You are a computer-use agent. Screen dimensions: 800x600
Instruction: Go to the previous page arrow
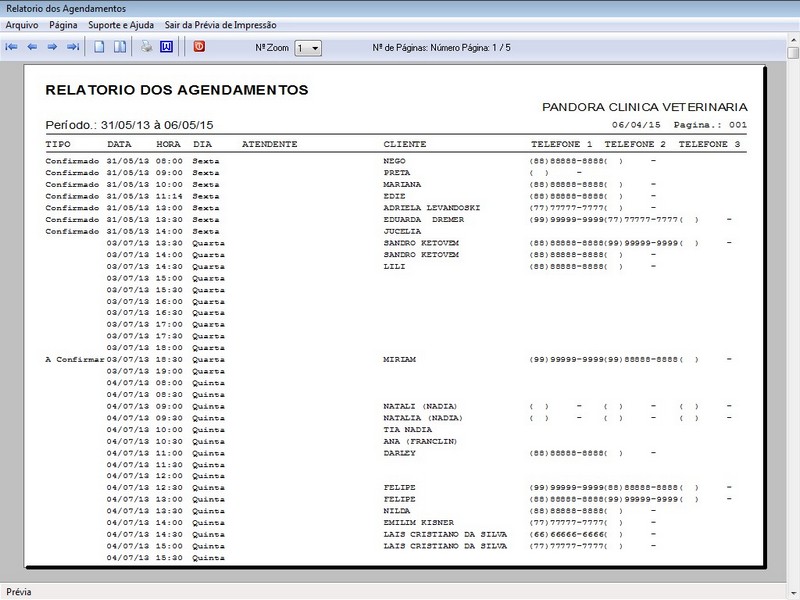coord(32,47)
